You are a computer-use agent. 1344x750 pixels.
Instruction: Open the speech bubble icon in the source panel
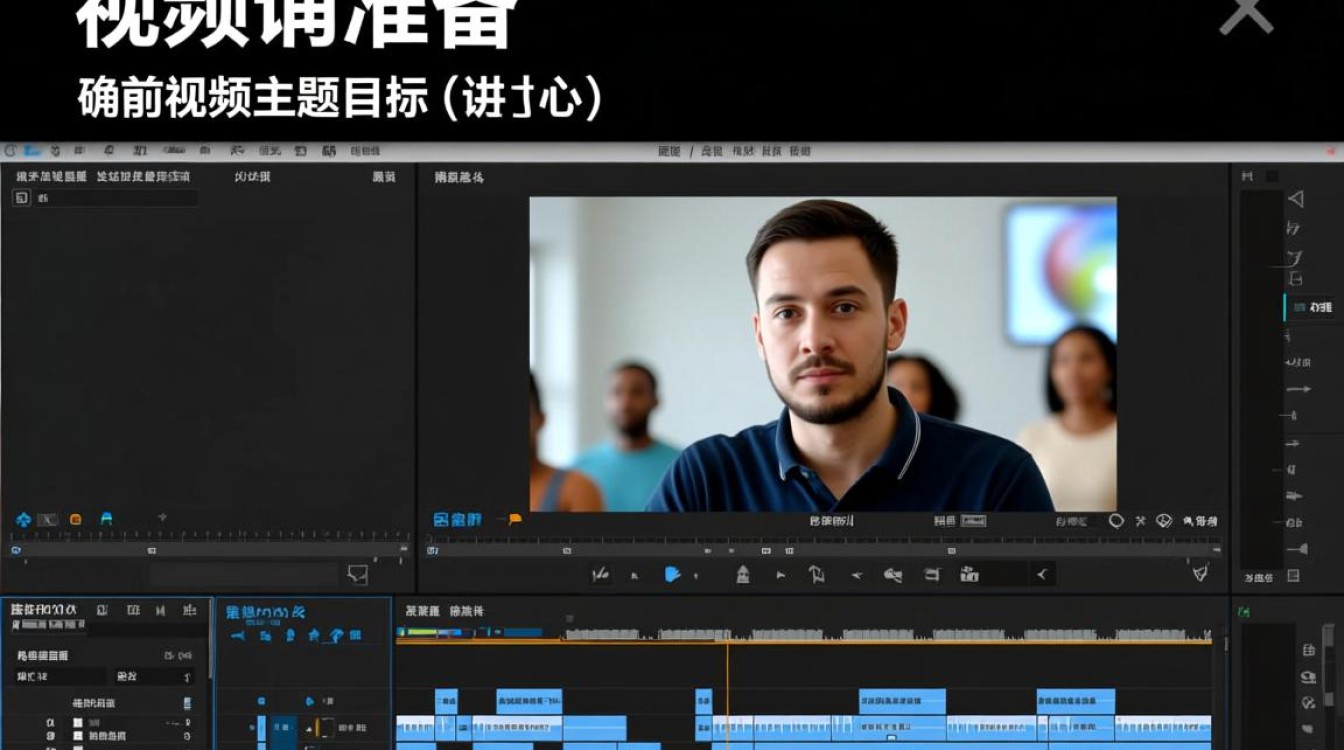point(357,574)
